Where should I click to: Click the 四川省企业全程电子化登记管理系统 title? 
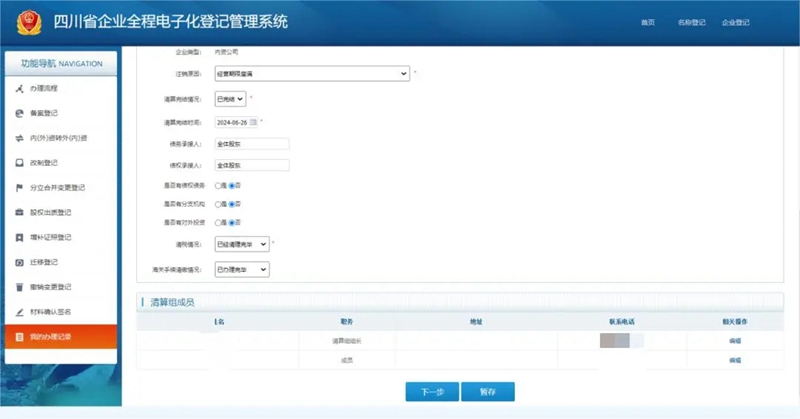tap(170, 22)
